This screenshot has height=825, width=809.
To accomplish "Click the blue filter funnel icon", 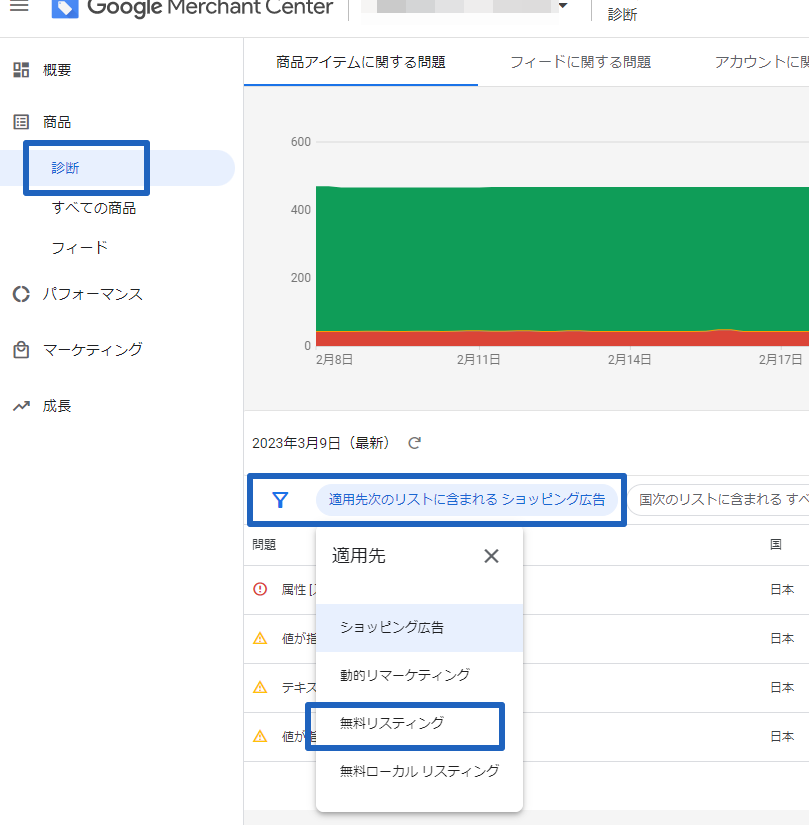I will (280, 500).
